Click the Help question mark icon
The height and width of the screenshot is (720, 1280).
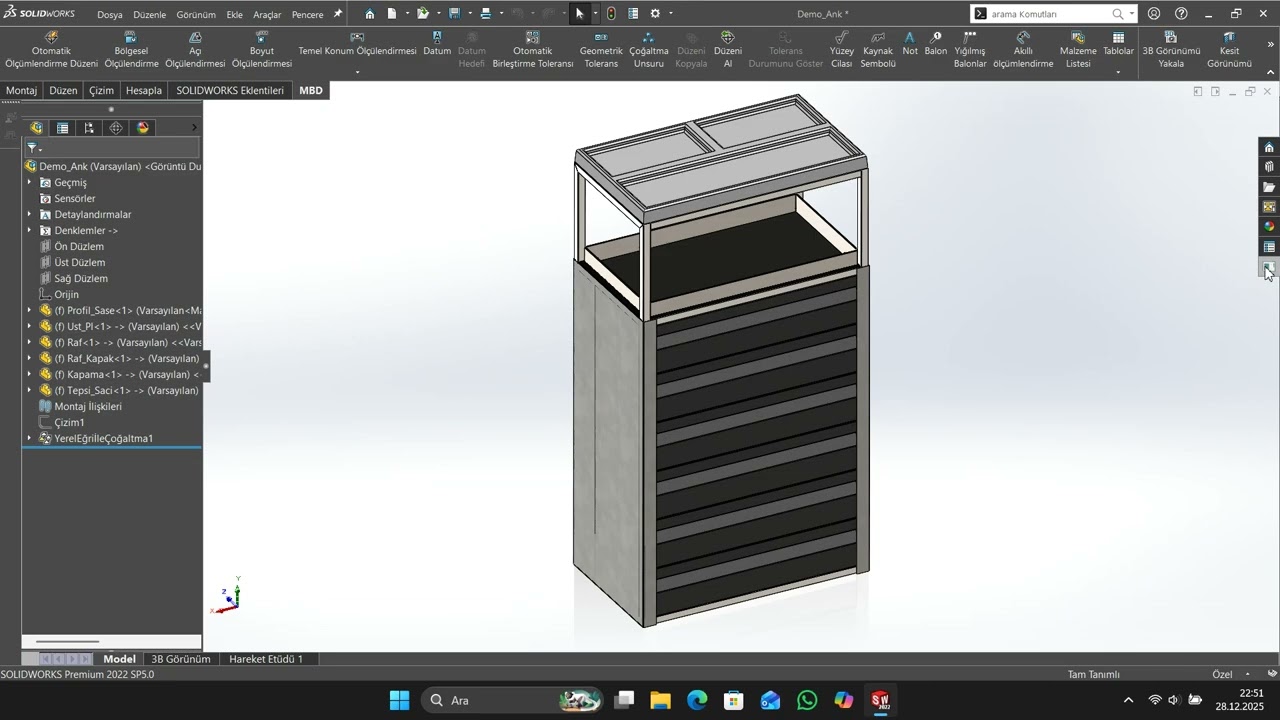(1181, 14)
